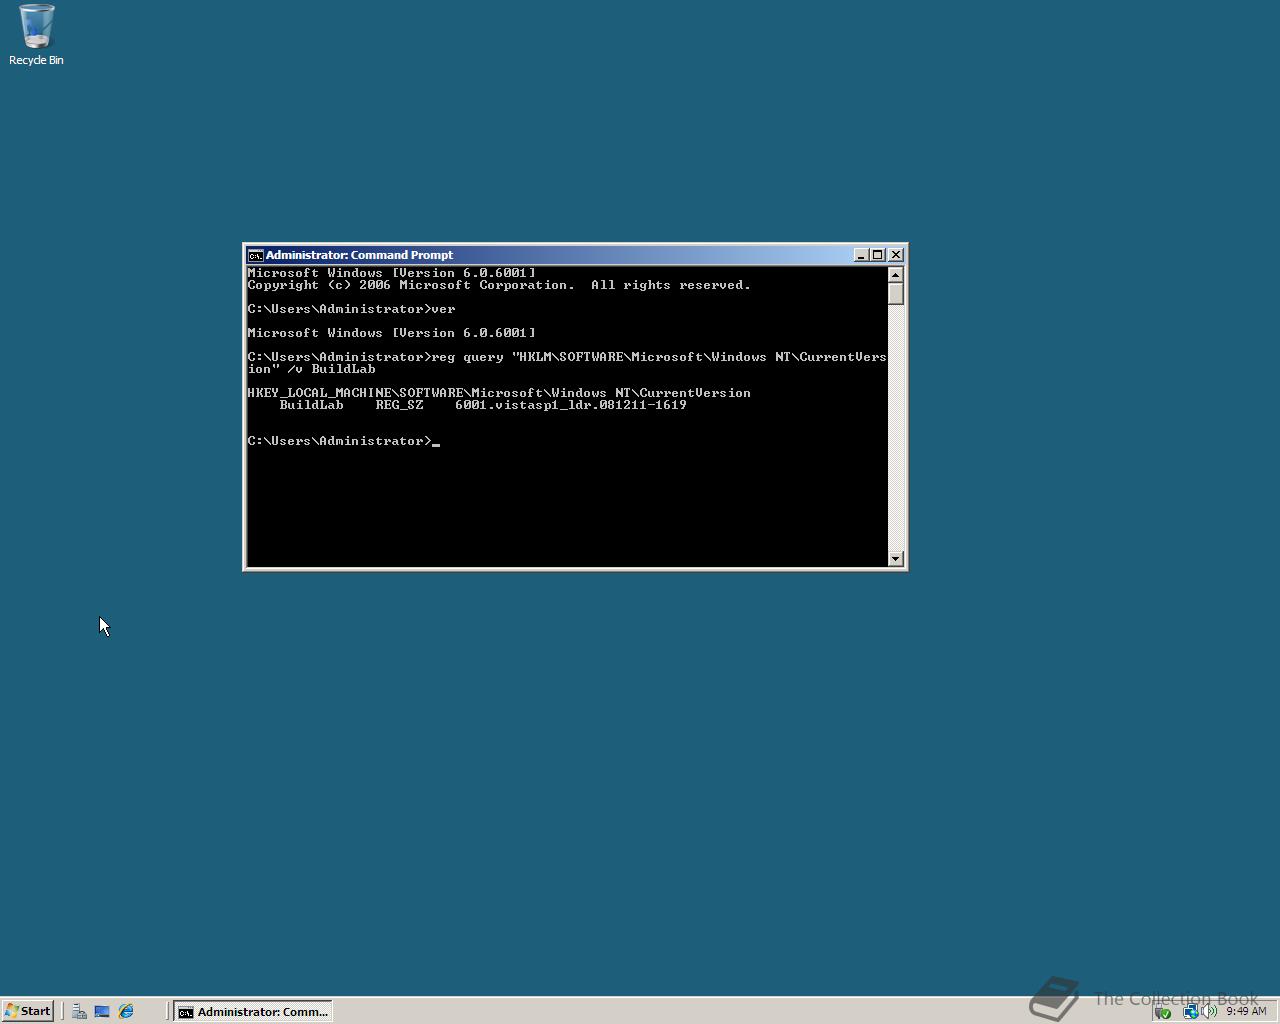Maximize the Command Prompt window
Image resolution: width=1280 pixels, height=1024 pixels.
(877, 255)
